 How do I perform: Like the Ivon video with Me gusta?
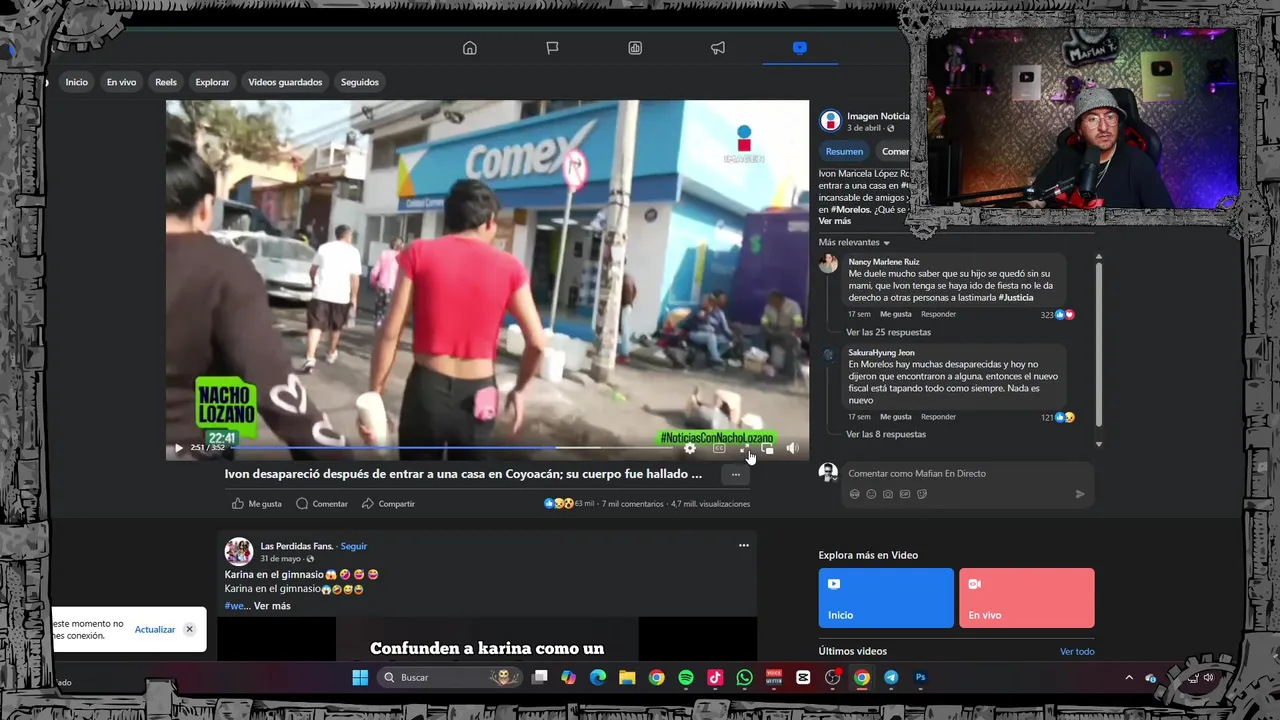257,504
